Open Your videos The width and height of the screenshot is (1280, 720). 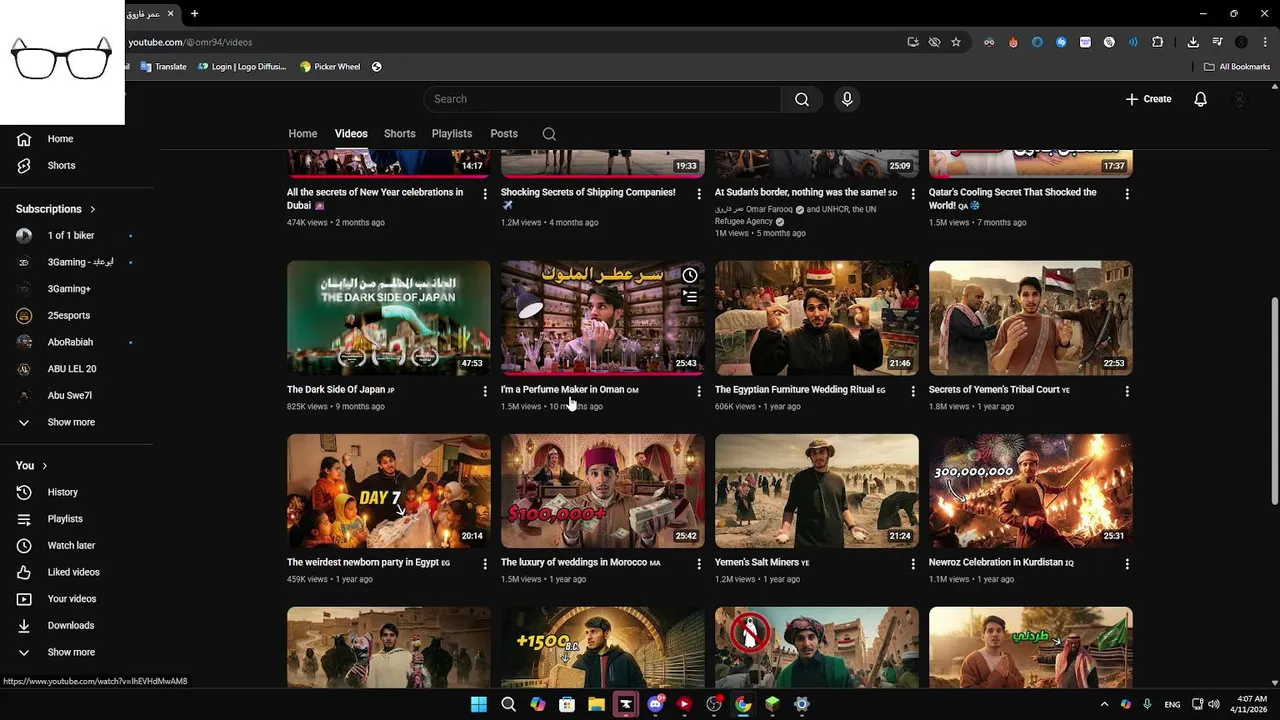point(76,599)
